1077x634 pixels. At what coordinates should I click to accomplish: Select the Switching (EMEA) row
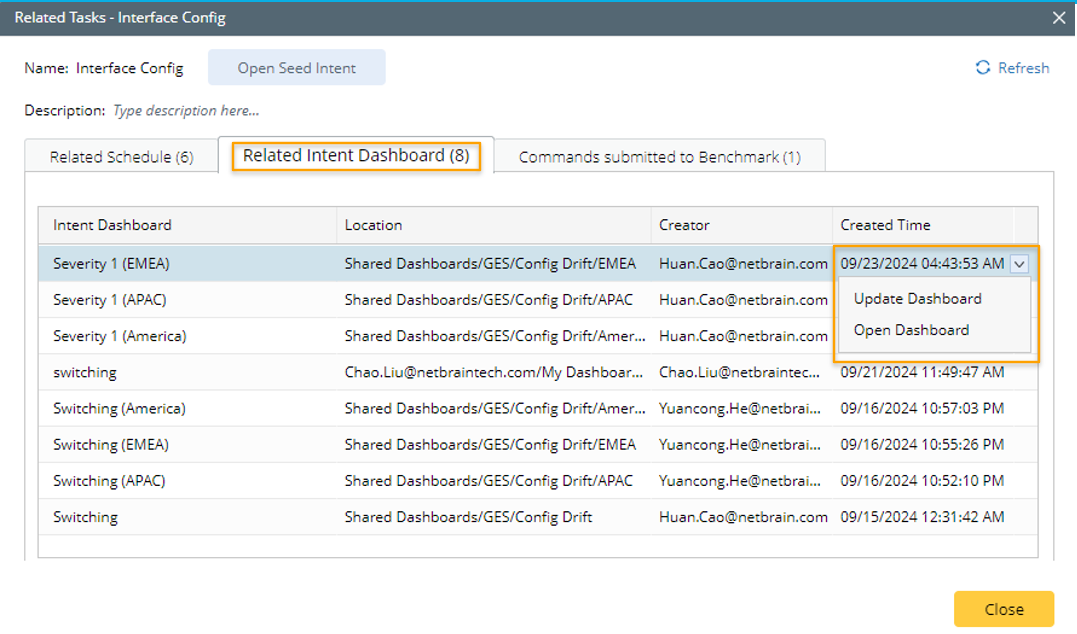[110, 444]
